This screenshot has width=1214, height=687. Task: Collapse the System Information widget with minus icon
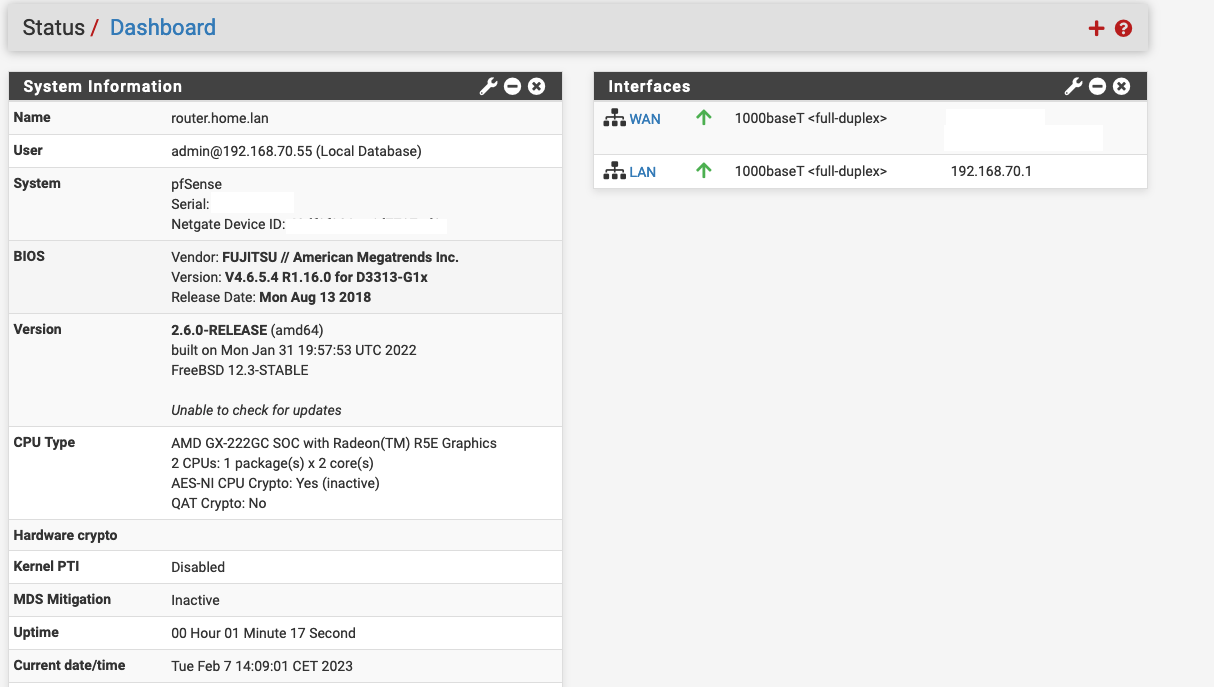(513, 86)
